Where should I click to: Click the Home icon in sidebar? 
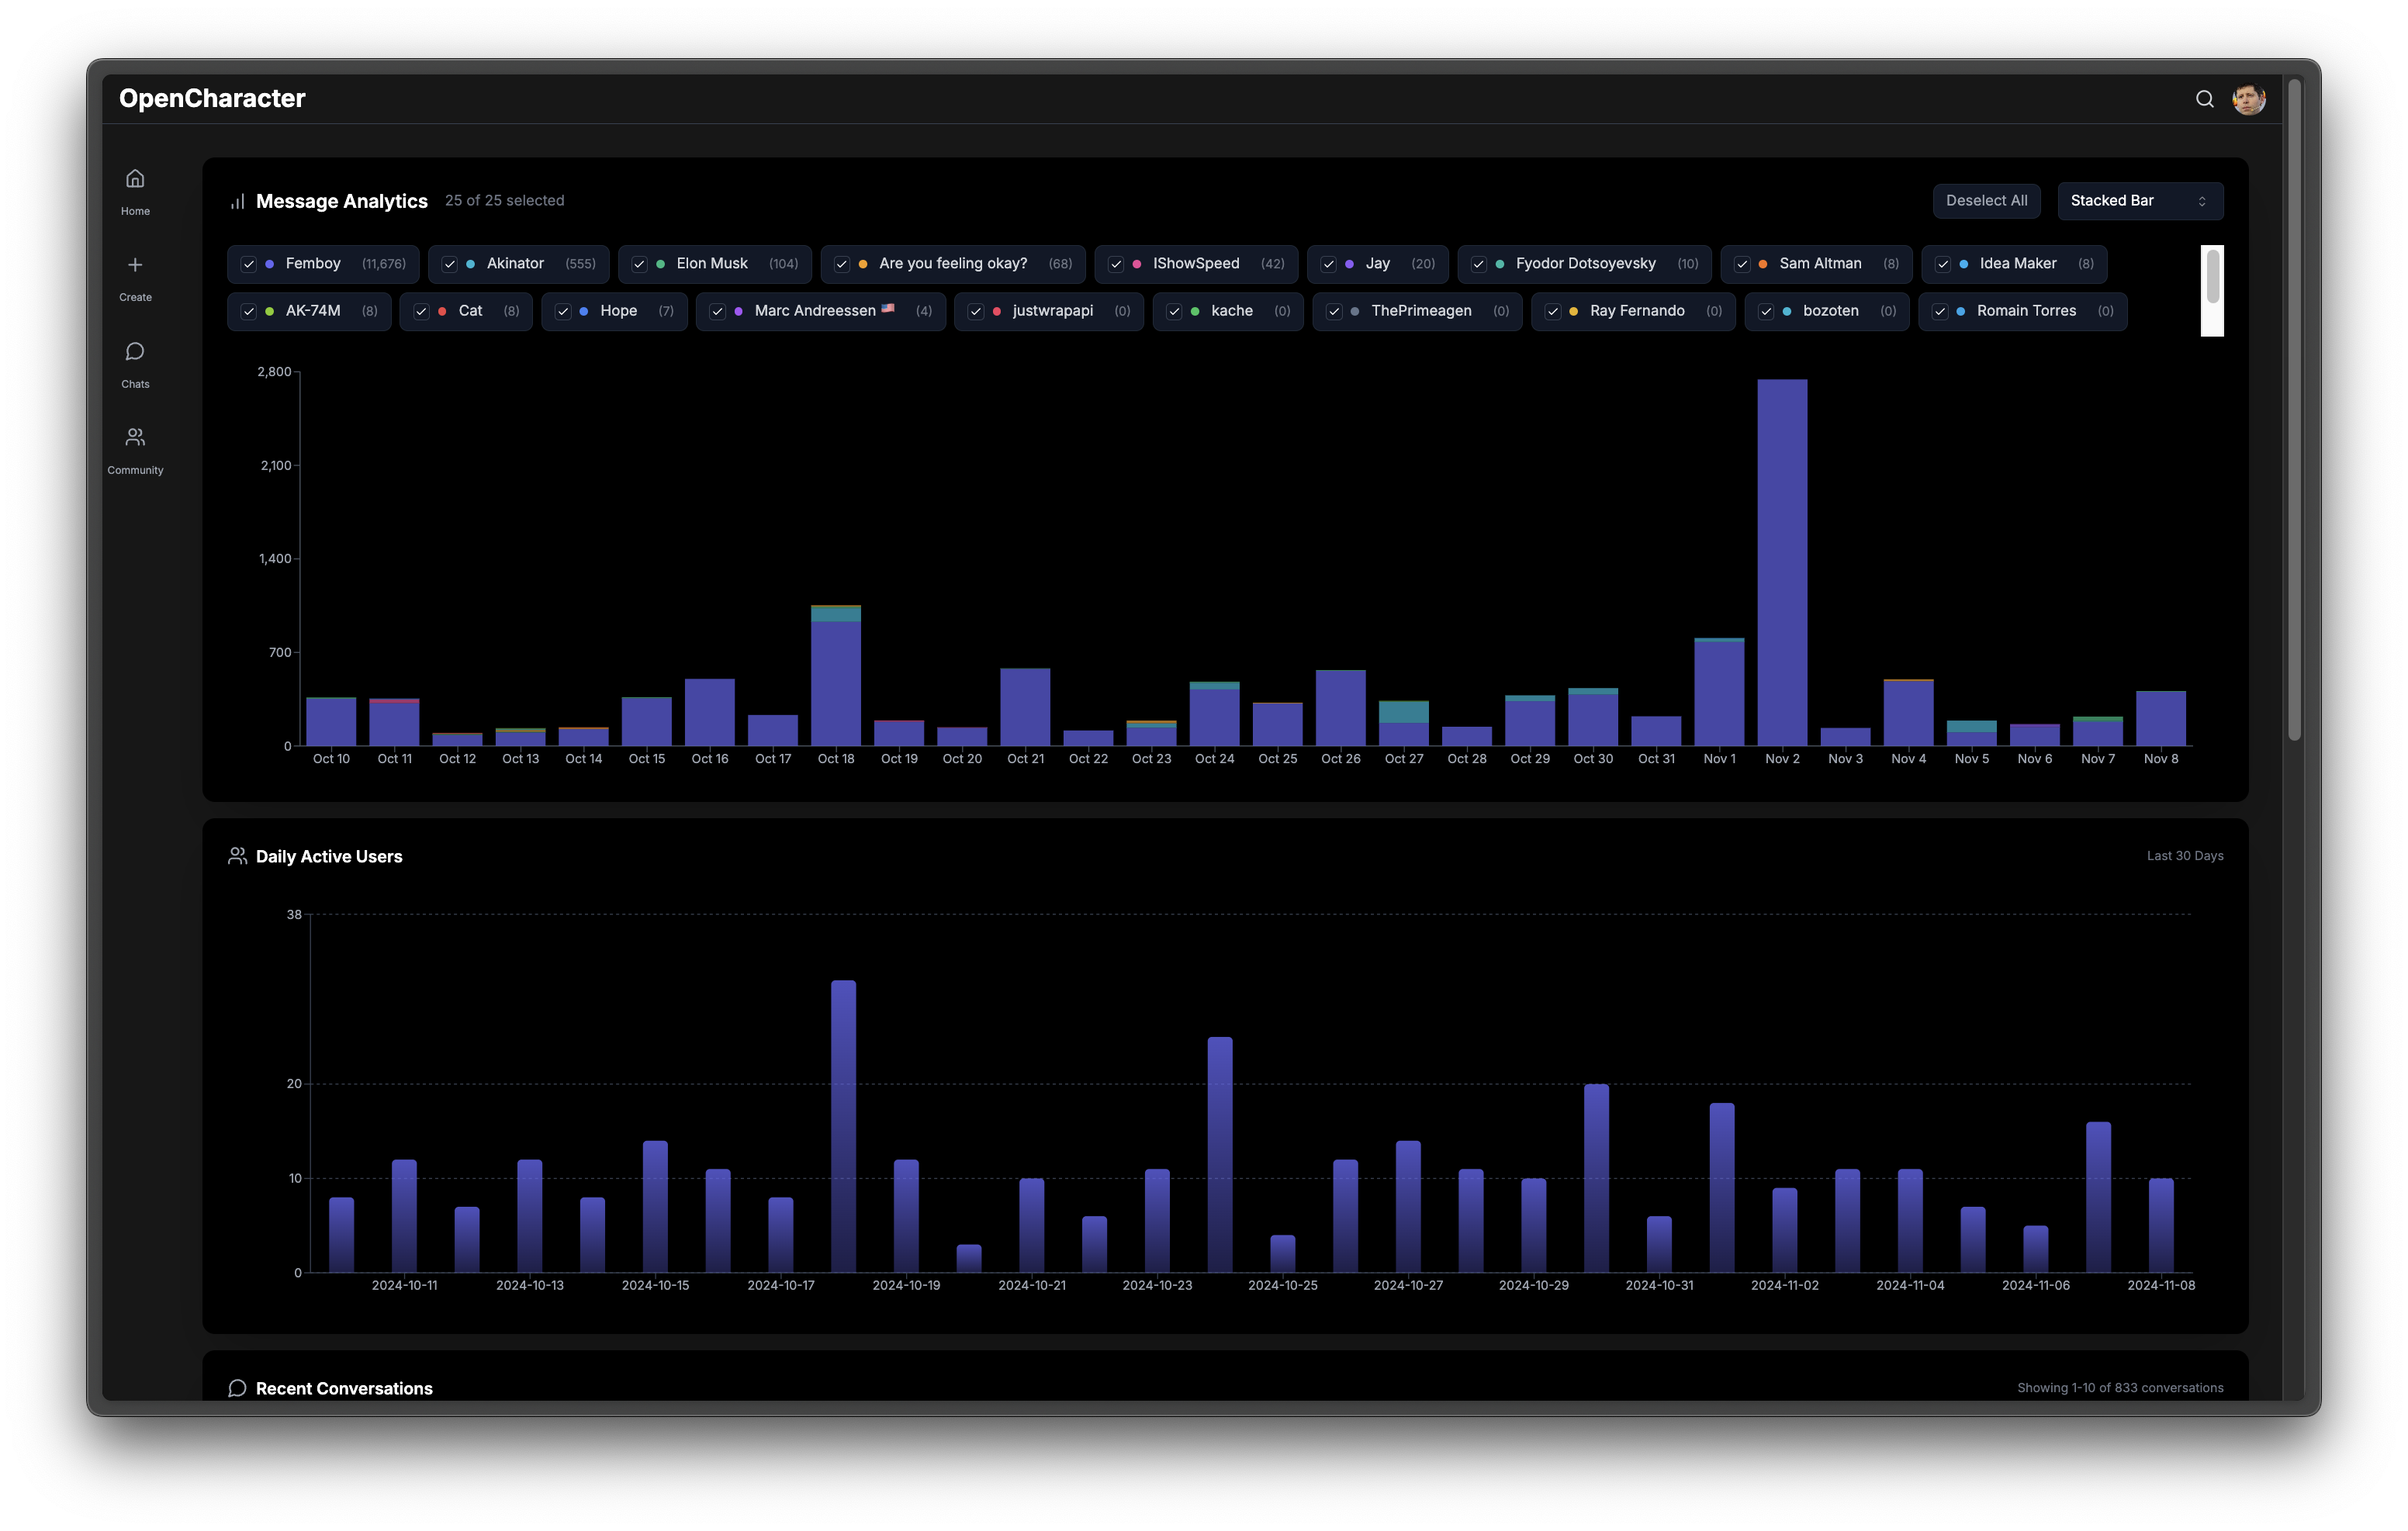[135, 179]
